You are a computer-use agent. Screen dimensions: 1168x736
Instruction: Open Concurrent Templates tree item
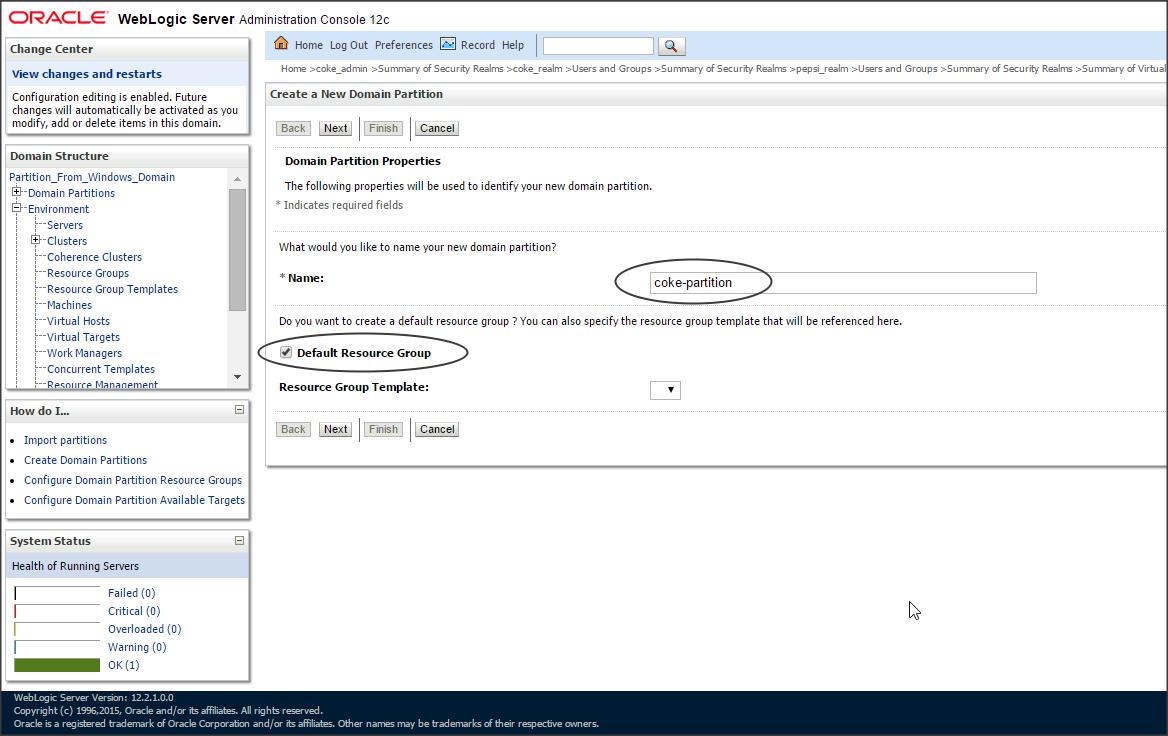pos(101,369)
